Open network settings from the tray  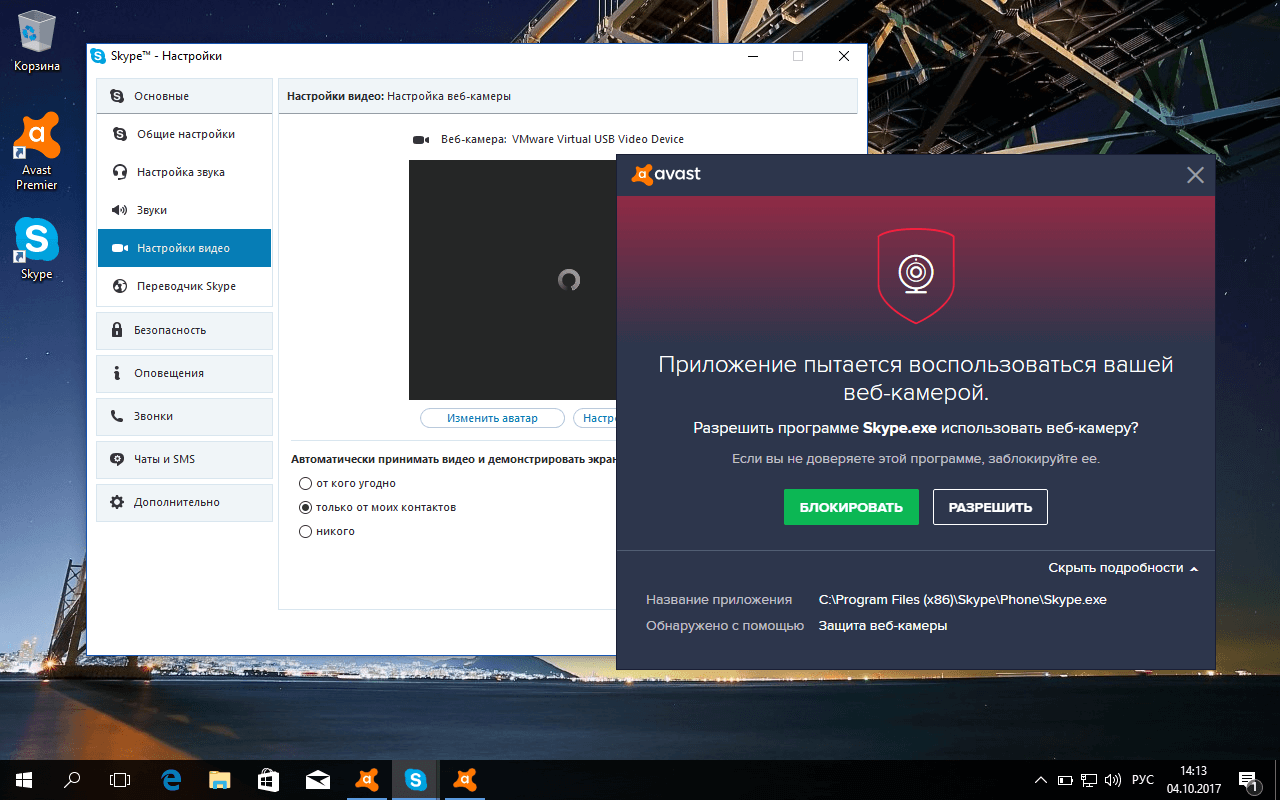(1088, 780)
